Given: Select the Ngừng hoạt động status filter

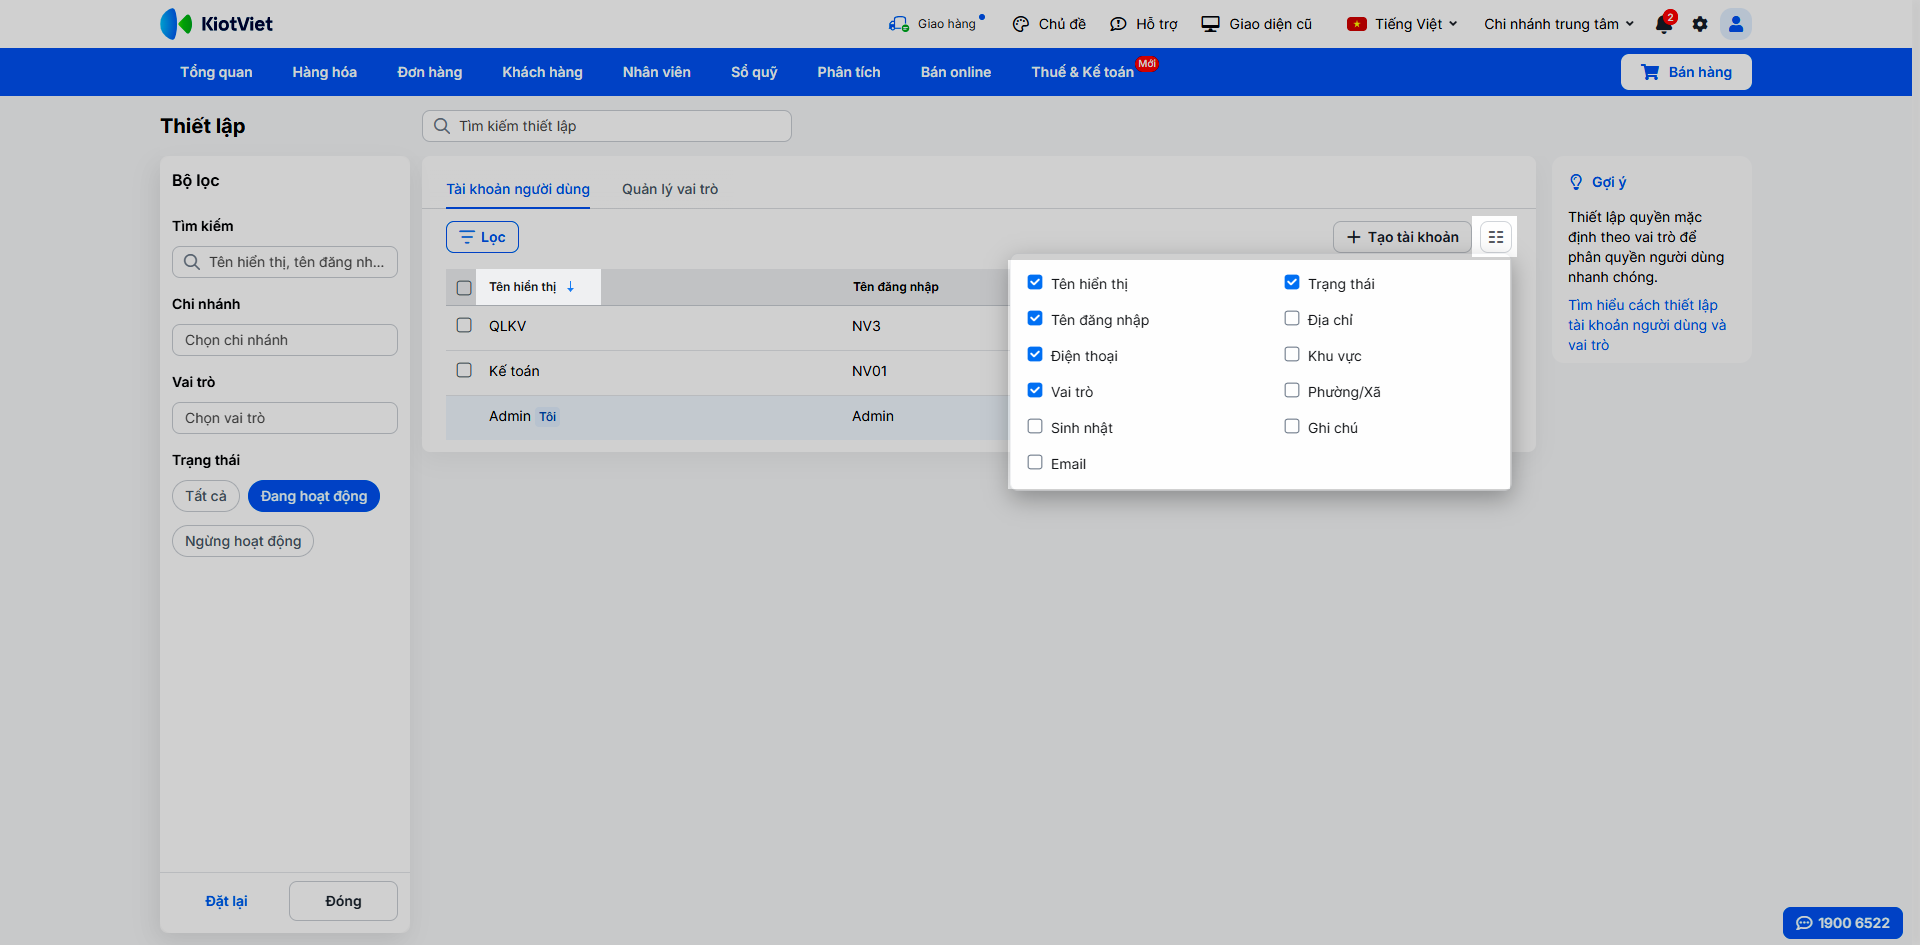Looking at the screenshot, I should (x=243, y=541).
